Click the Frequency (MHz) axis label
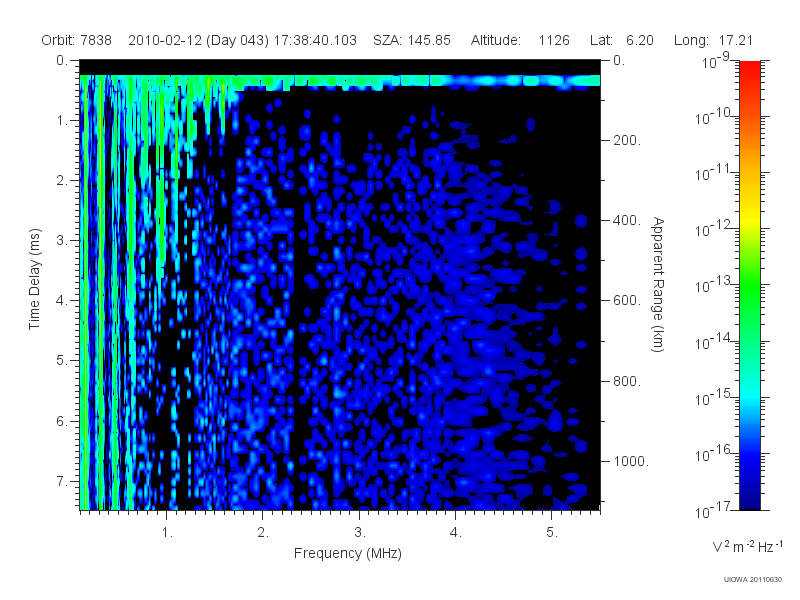This screenshot has width=800, height=600. (347, 554)
